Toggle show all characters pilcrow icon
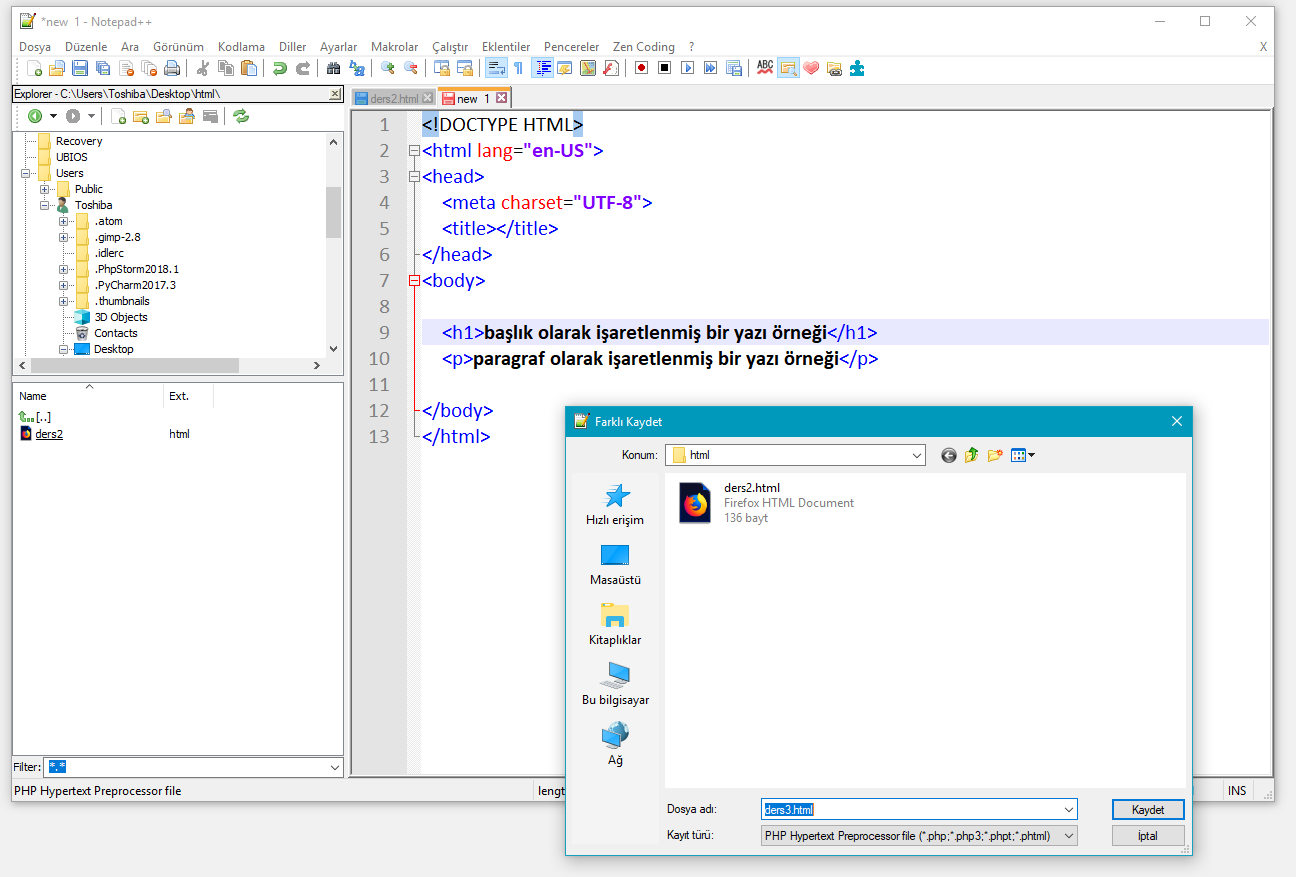The height and width of the screenshot is (877, 1296). (x=518, y=68)
